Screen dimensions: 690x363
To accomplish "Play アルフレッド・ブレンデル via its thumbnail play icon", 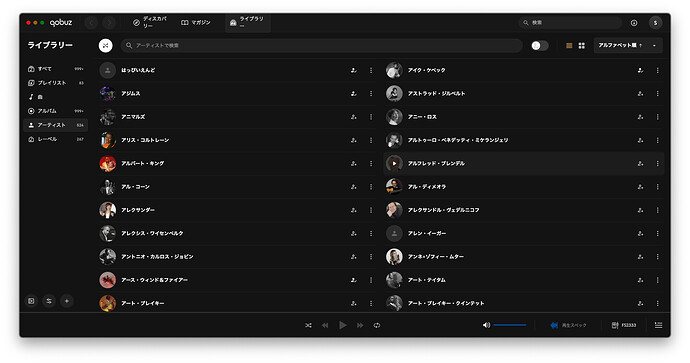I will coord(394,163).
